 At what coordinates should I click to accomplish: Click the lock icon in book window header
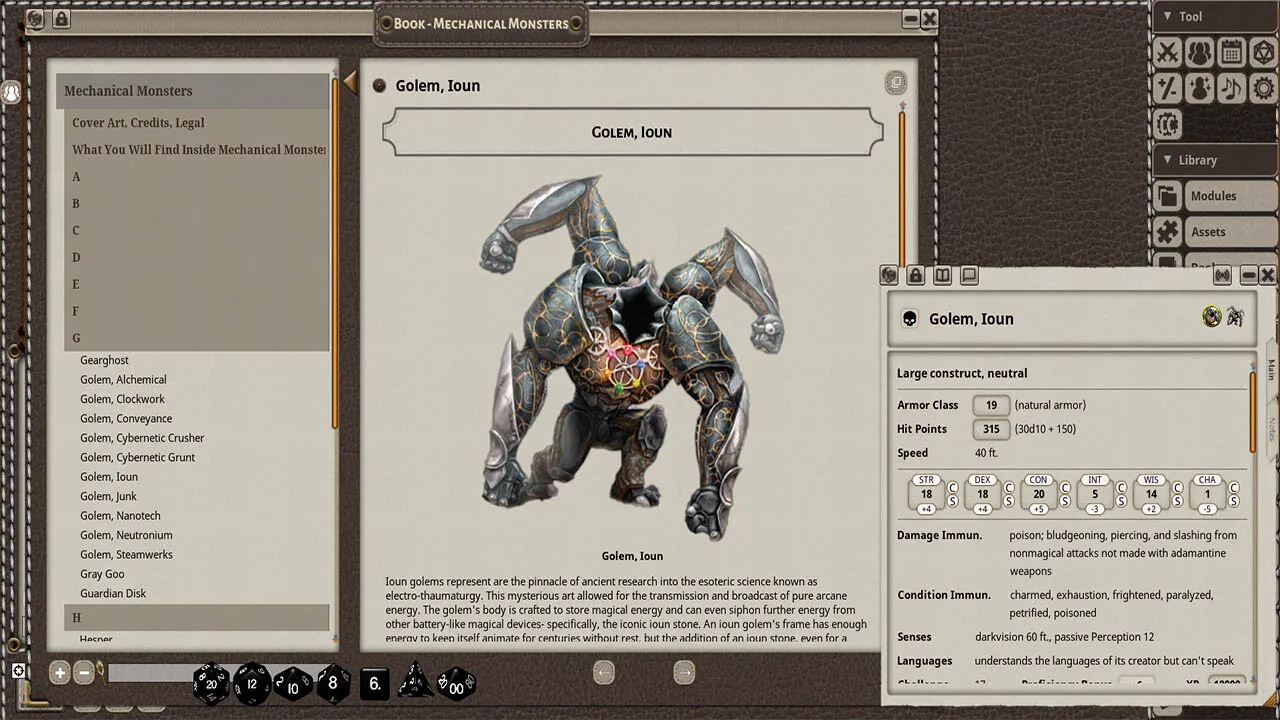pos(60,19)
